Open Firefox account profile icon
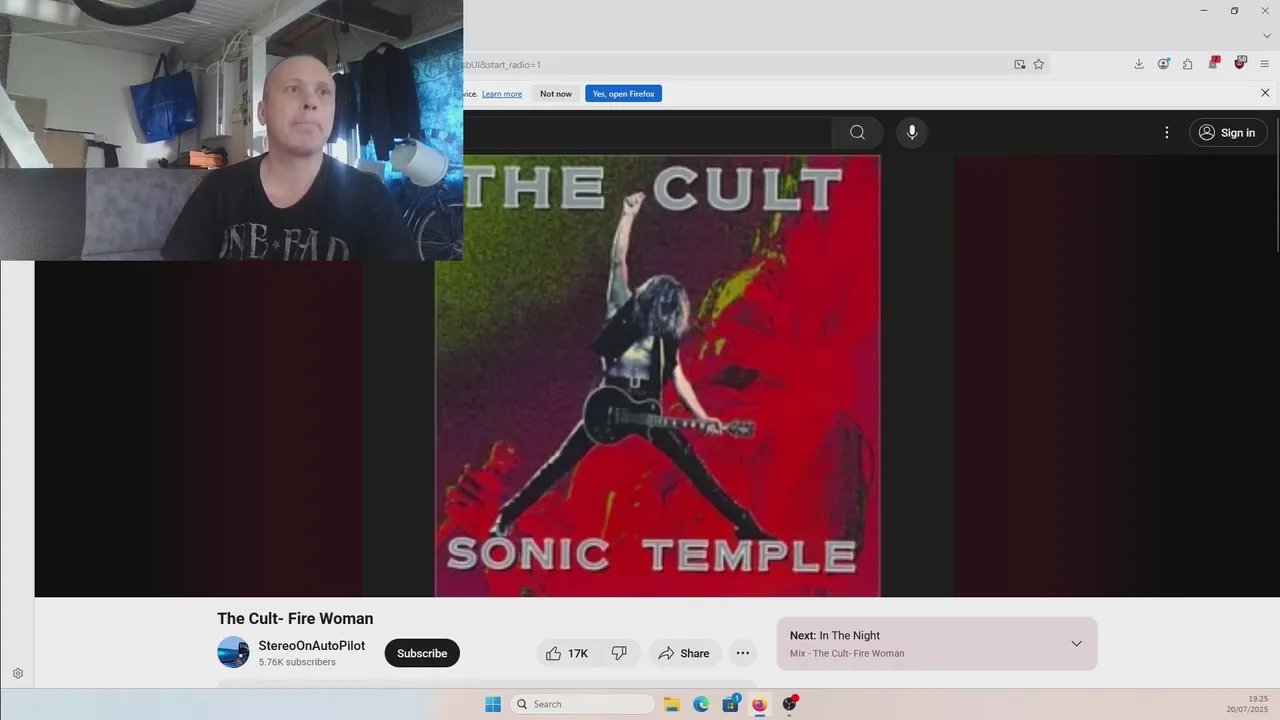 pos(1163,64)
